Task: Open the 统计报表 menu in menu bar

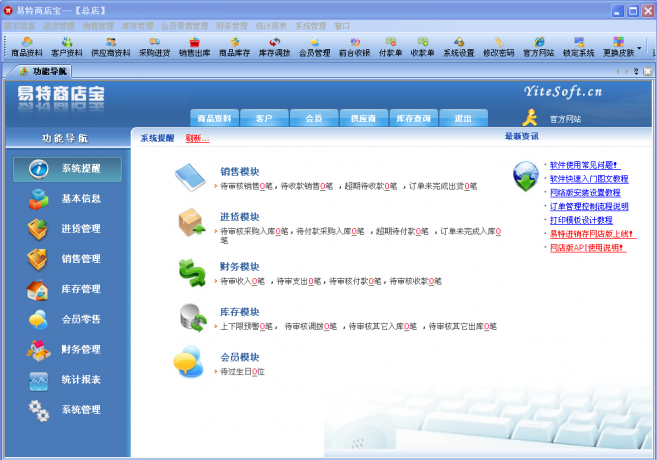Action: [271, 26]
